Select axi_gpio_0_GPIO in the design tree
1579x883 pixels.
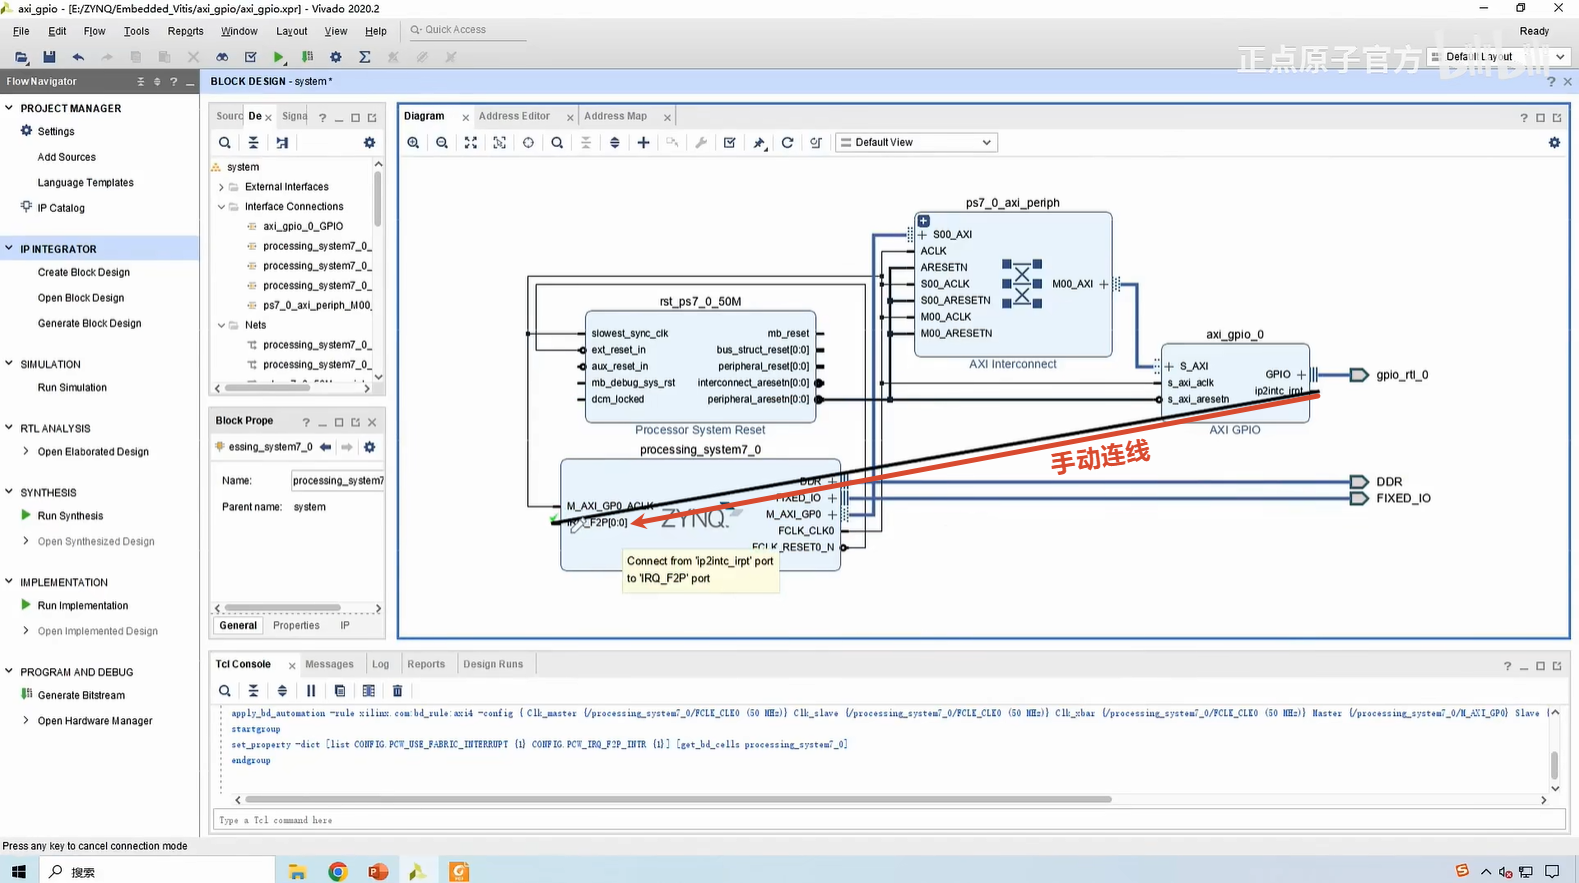tap(302, 226)
